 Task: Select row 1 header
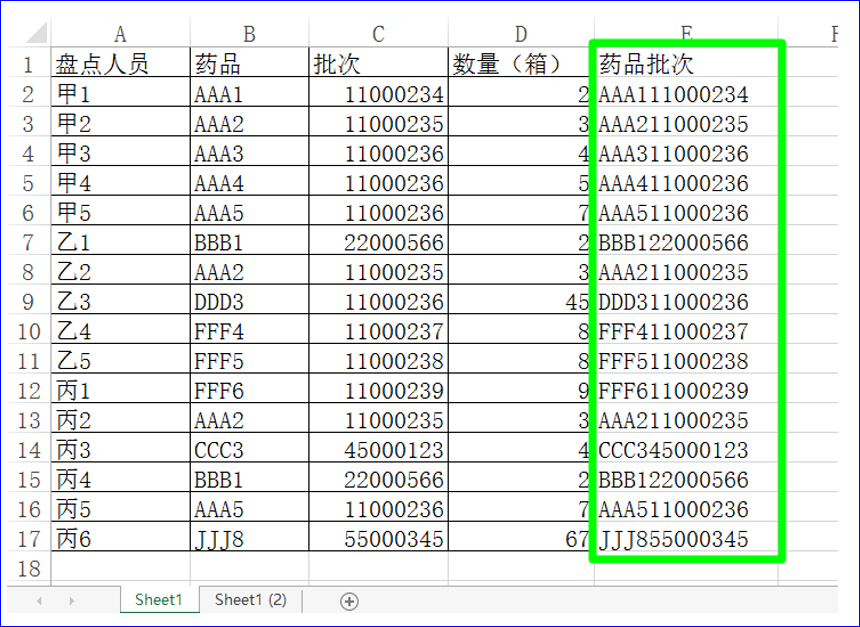(29, 65)
